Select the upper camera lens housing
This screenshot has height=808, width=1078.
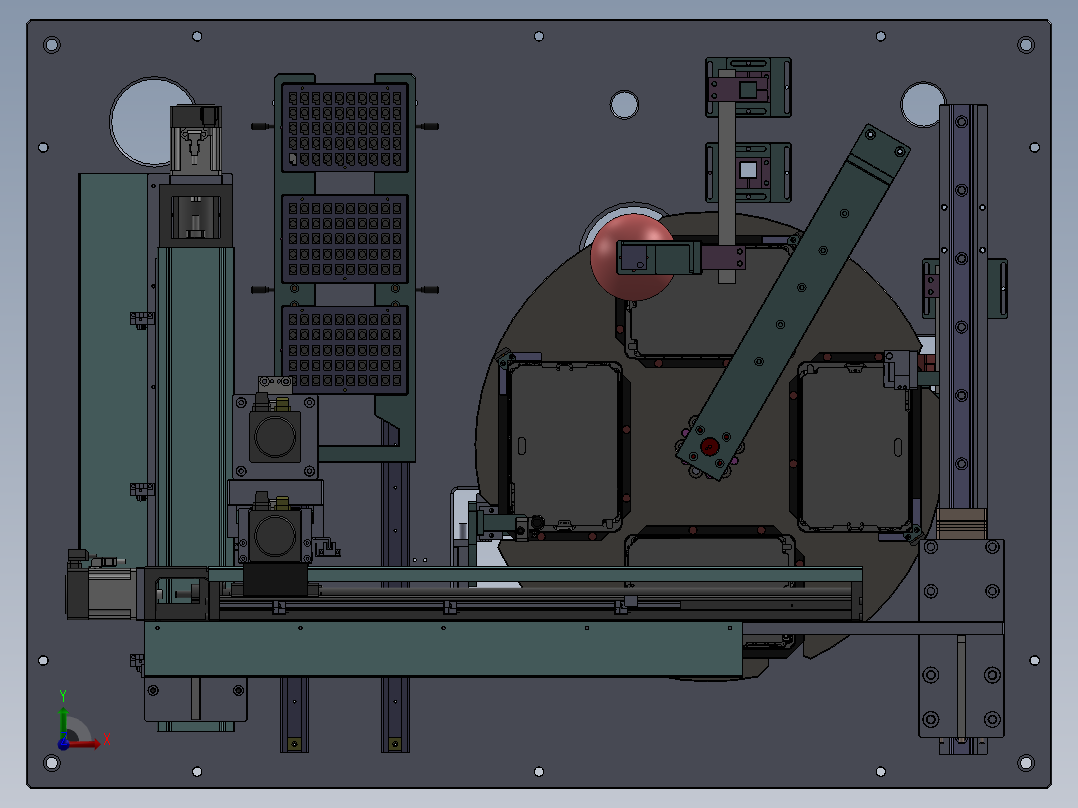coord(275,437)
